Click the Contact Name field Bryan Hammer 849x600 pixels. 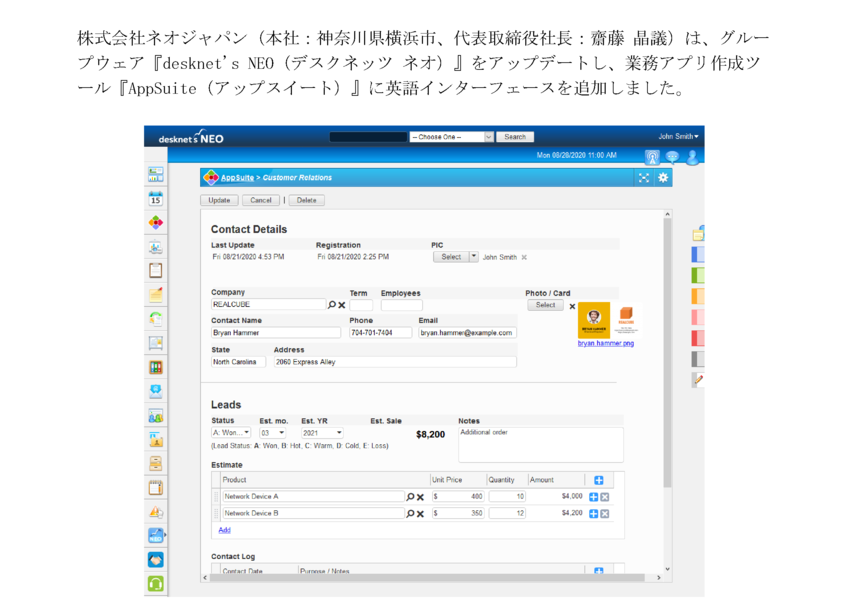point(276,333)
